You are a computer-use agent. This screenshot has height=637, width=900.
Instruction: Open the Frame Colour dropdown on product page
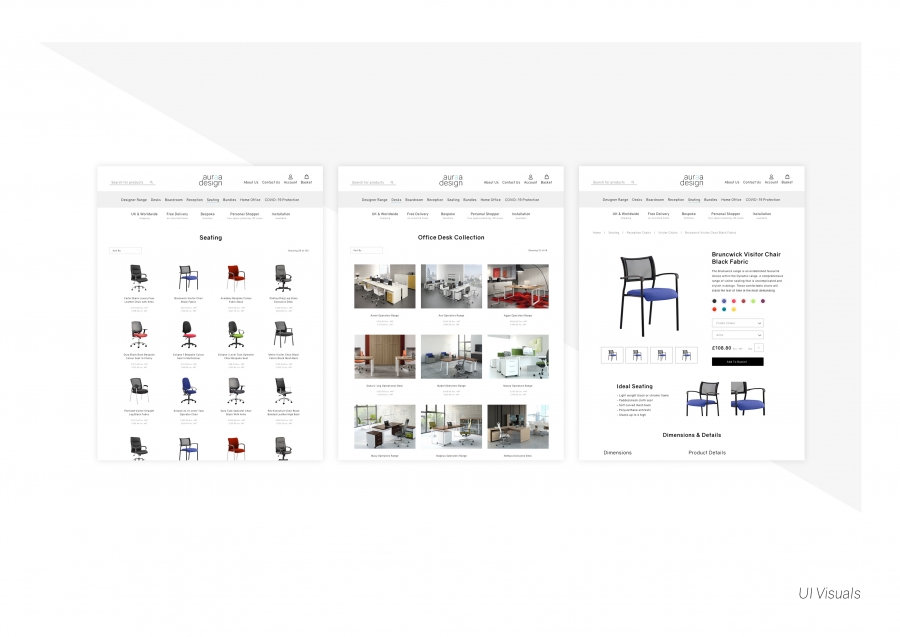737,323
